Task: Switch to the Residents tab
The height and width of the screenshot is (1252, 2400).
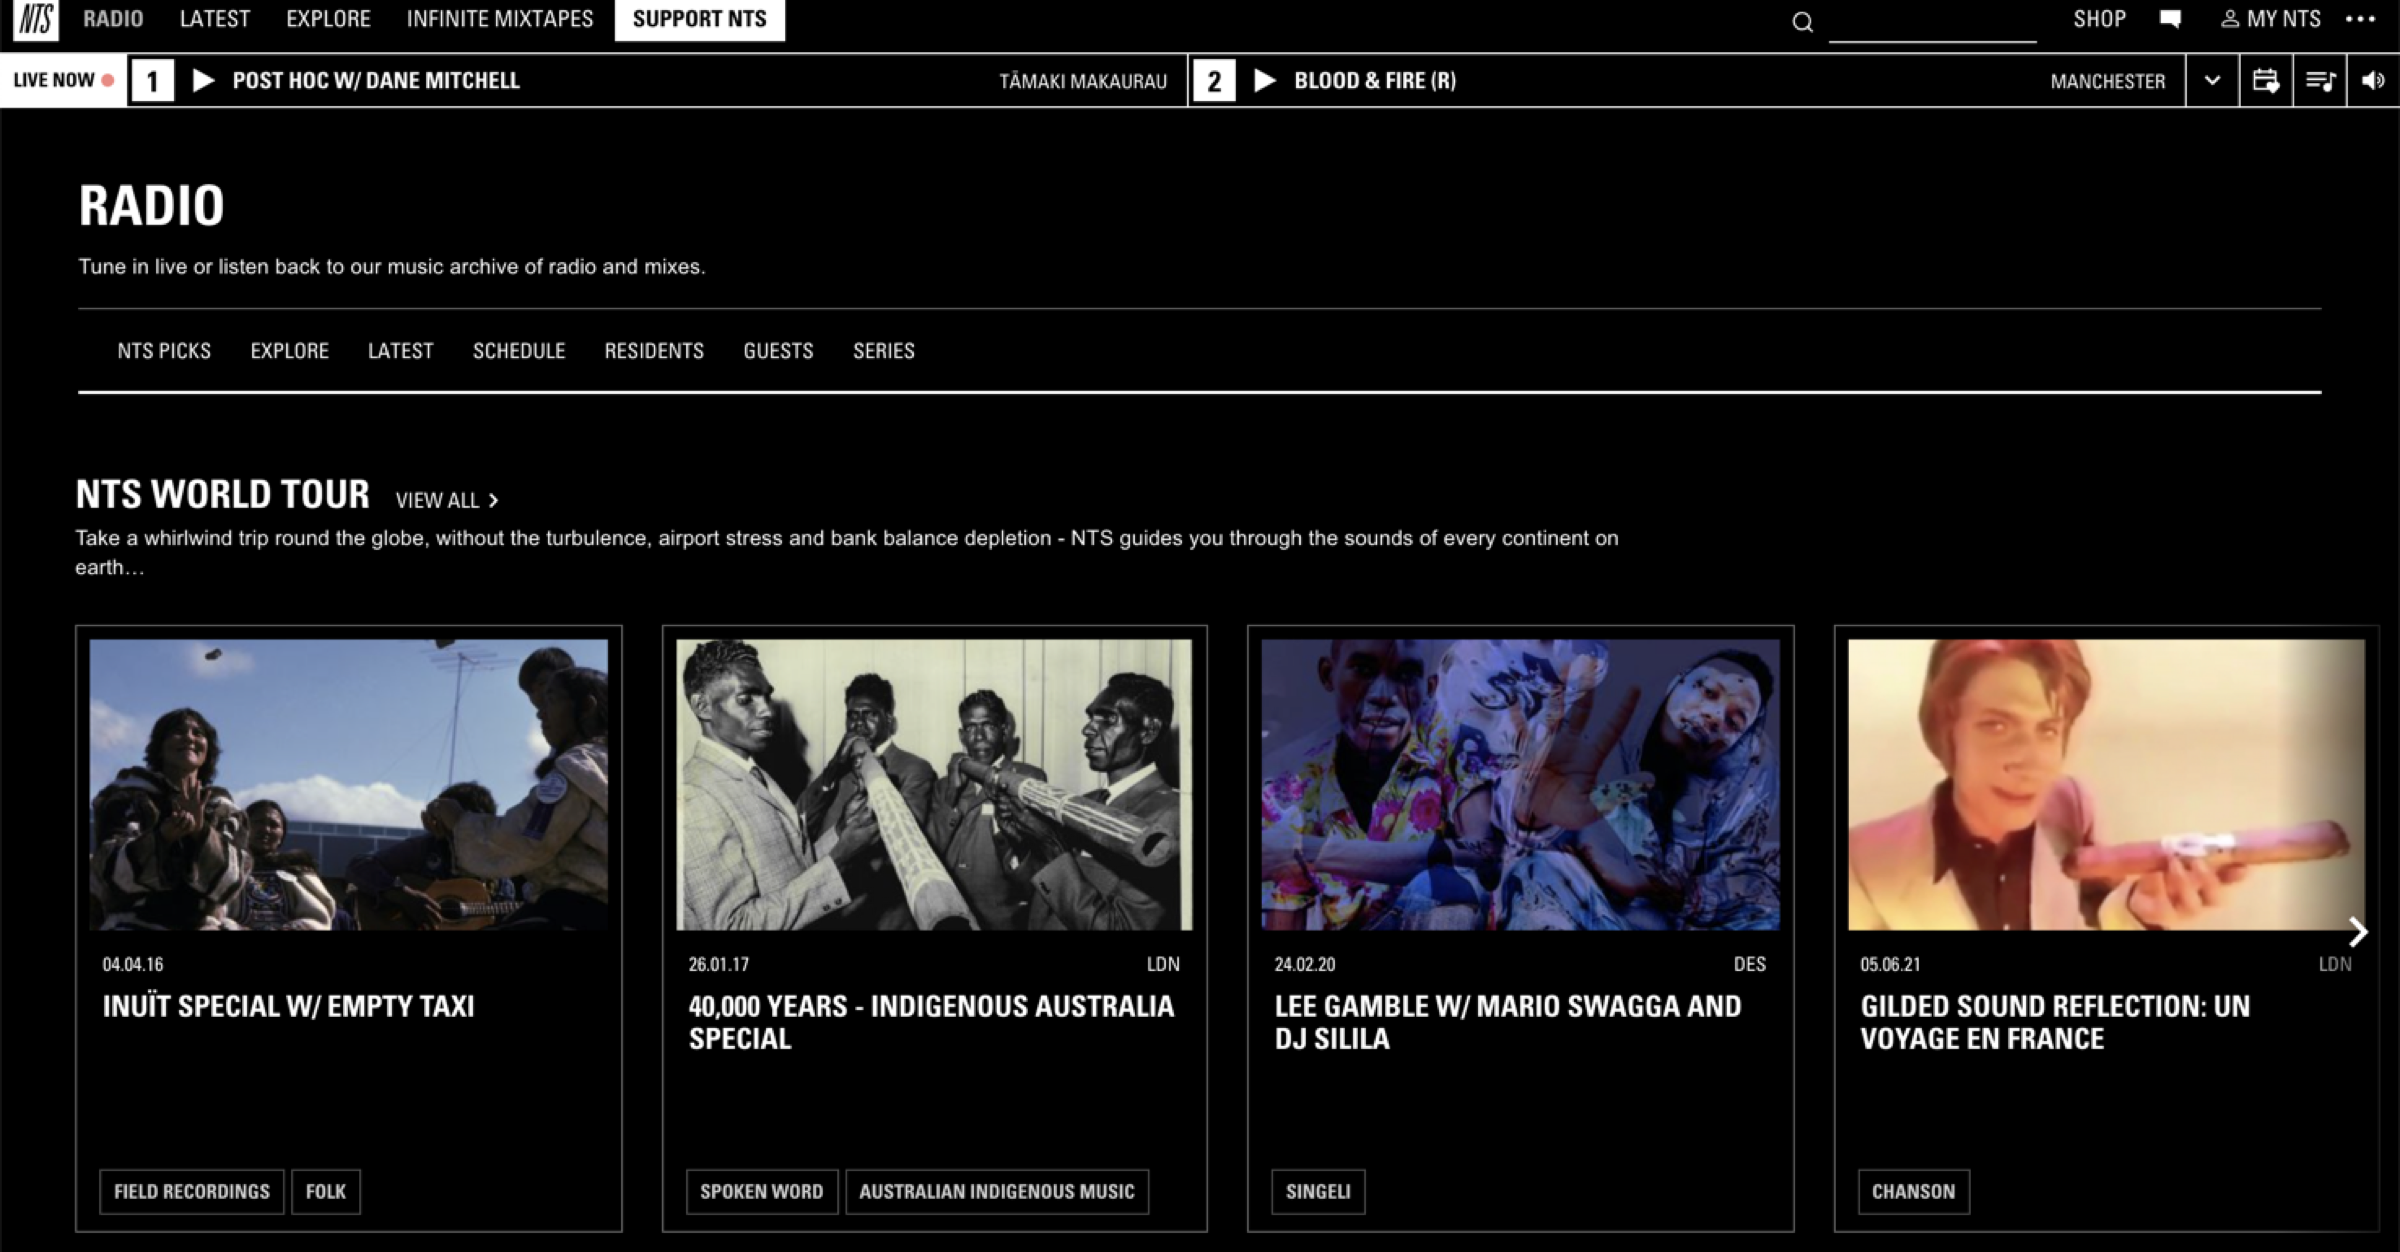Action: click(x=654, y=351)
